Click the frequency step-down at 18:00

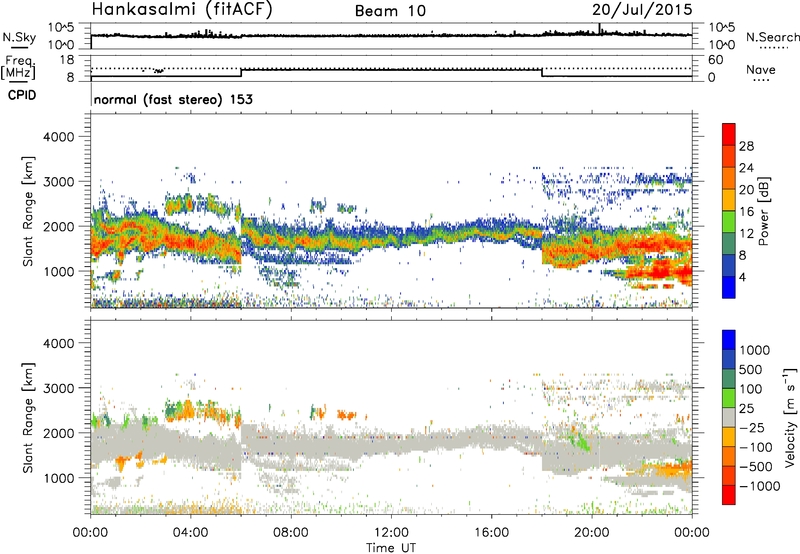(542, 72)
